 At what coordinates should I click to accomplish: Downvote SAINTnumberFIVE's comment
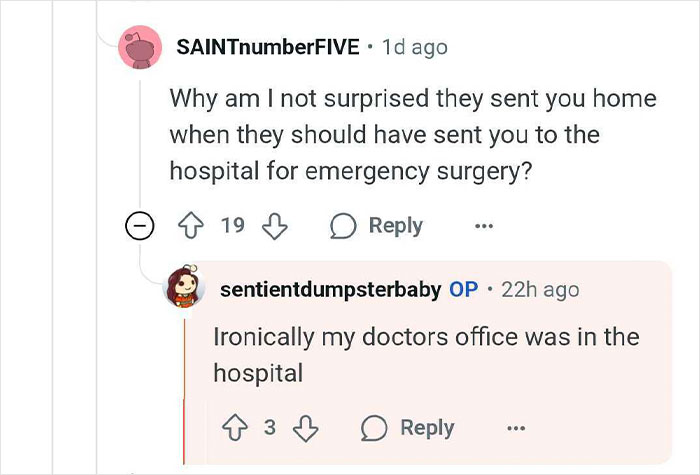coord(272,226)
